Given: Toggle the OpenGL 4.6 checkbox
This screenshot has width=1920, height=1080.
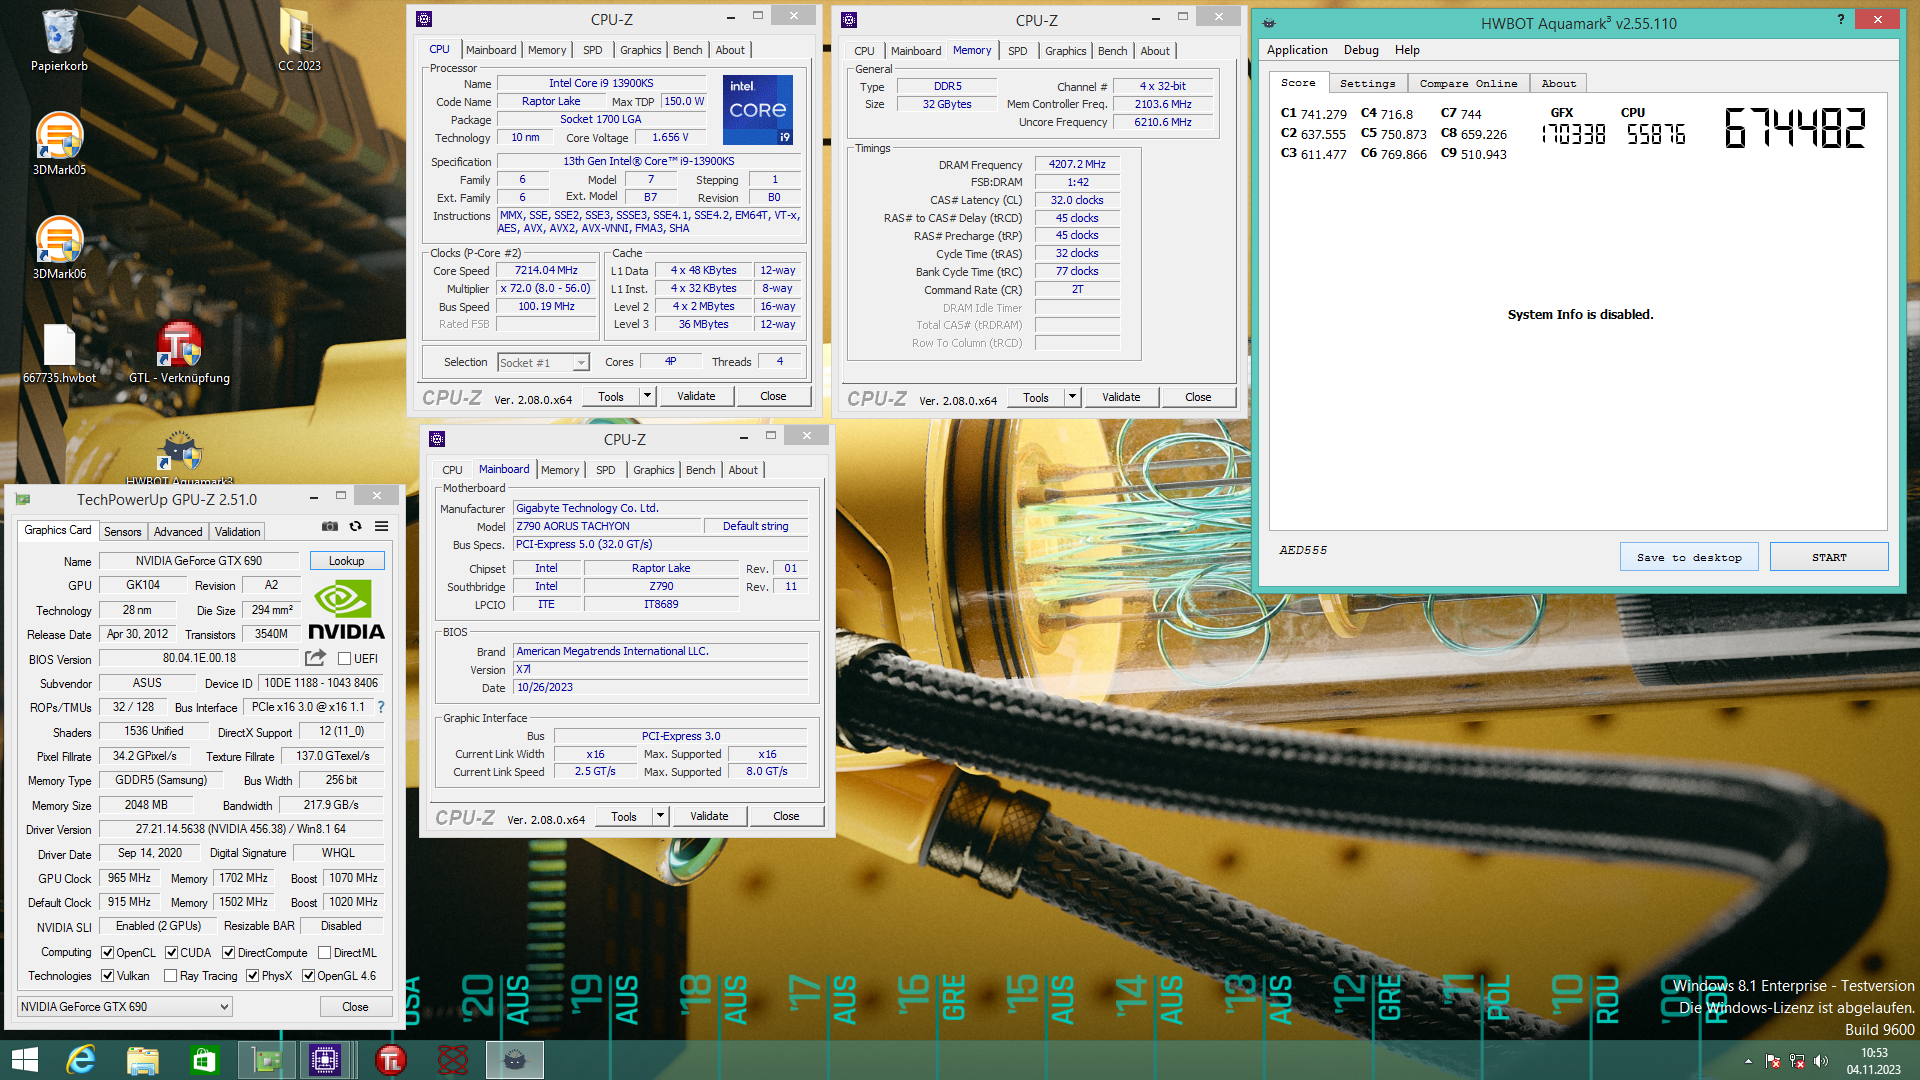Looking at the screenshot, I should click(x=309, y=976).
